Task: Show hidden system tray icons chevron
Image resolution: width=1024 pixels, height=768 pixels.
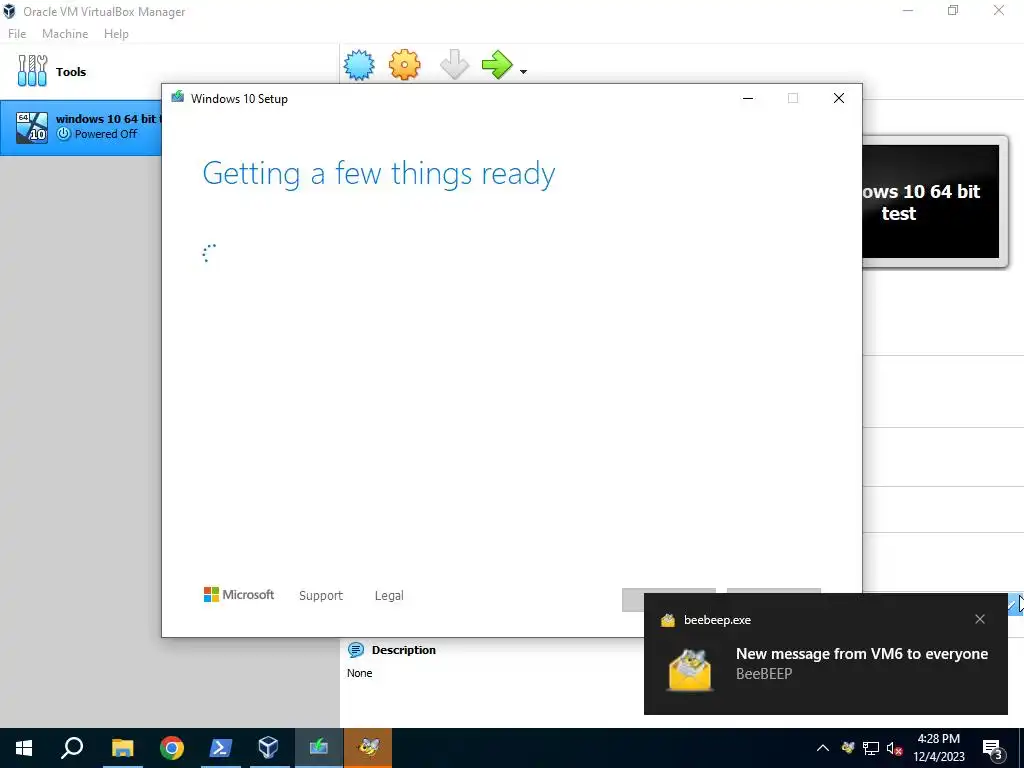Action: click(823, 748)
